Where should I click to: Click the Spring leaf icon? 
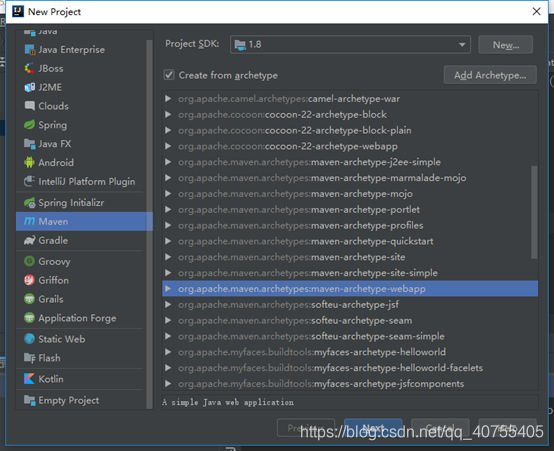[x=30, y=125]
